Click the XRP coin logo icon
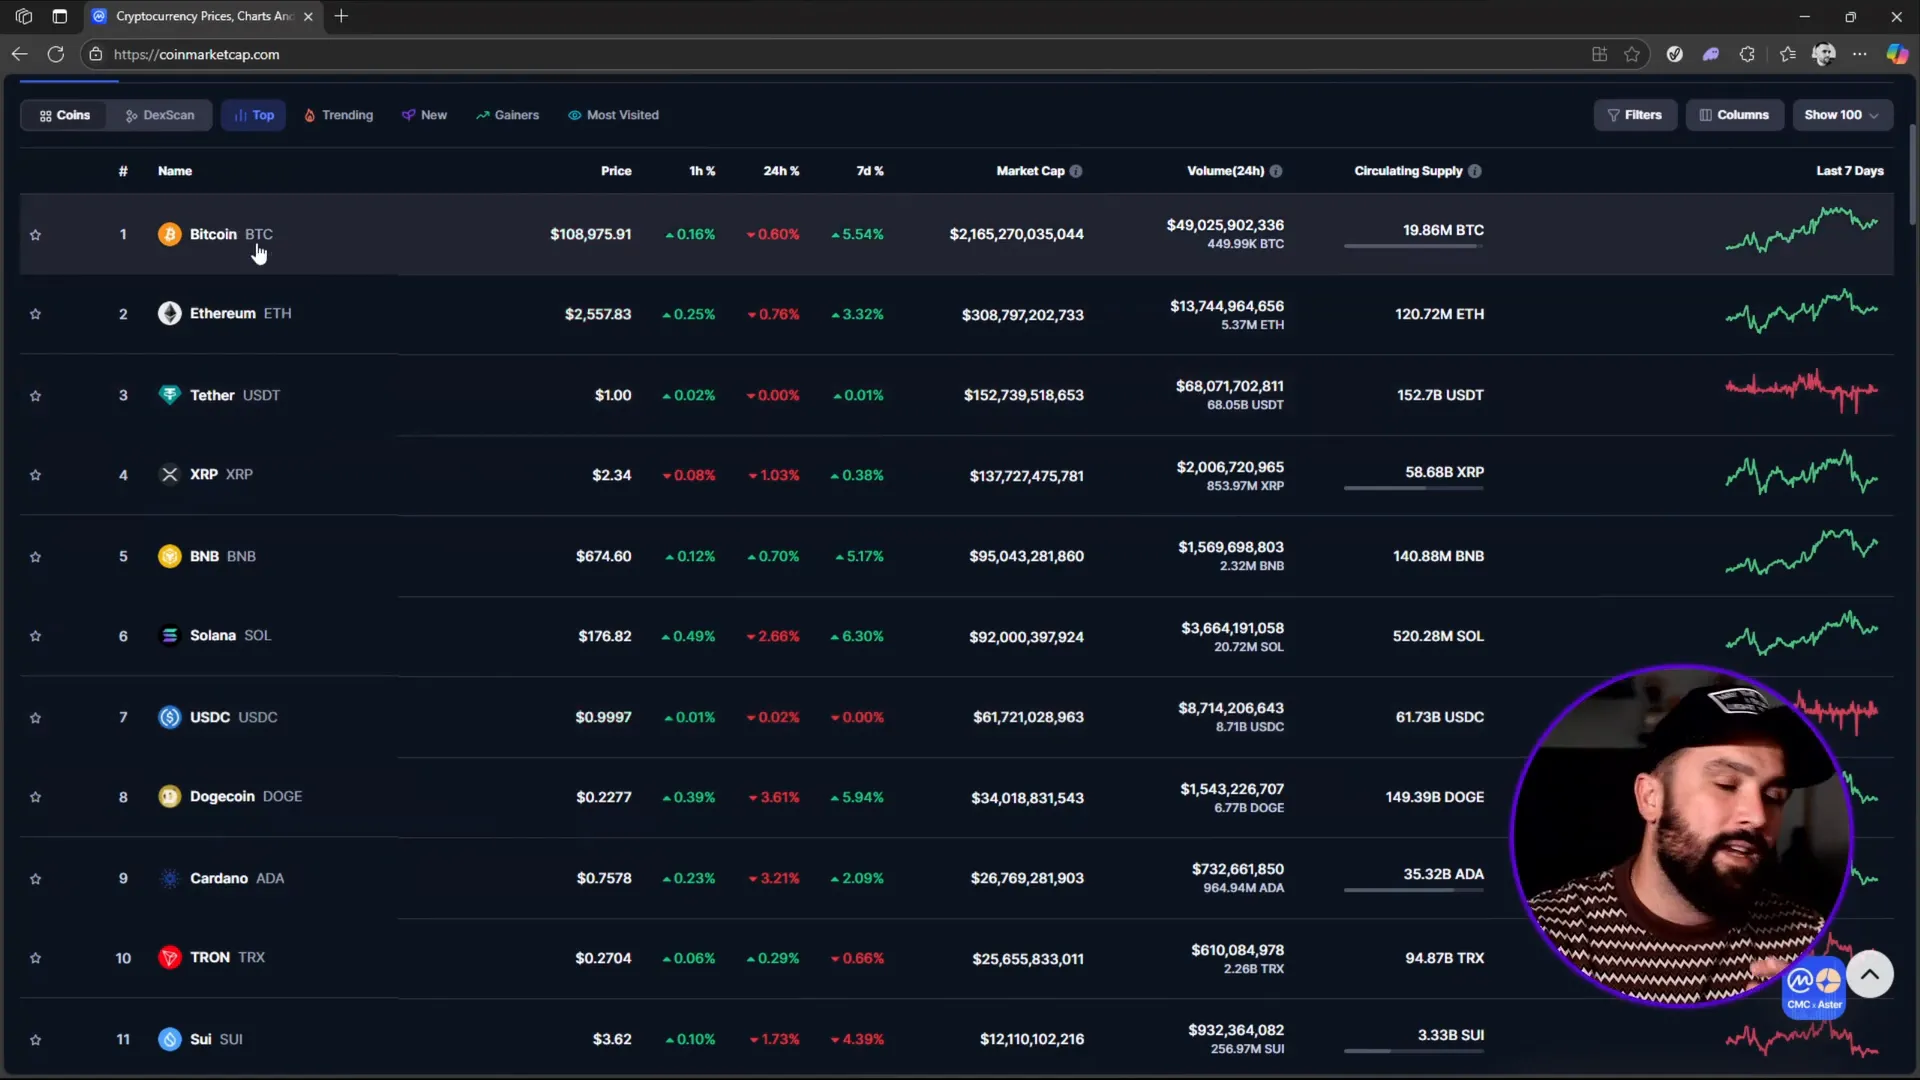Viewport: 1920px width, 1080px height. pos(169,474)
